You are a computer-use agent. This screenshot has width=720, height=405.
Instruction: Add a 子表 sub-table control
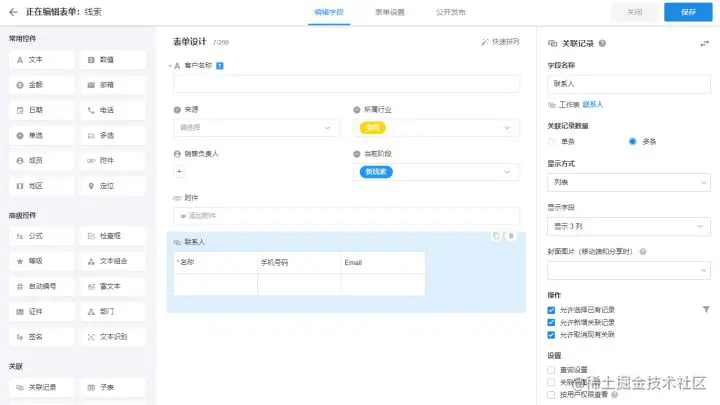click(112, 388)
